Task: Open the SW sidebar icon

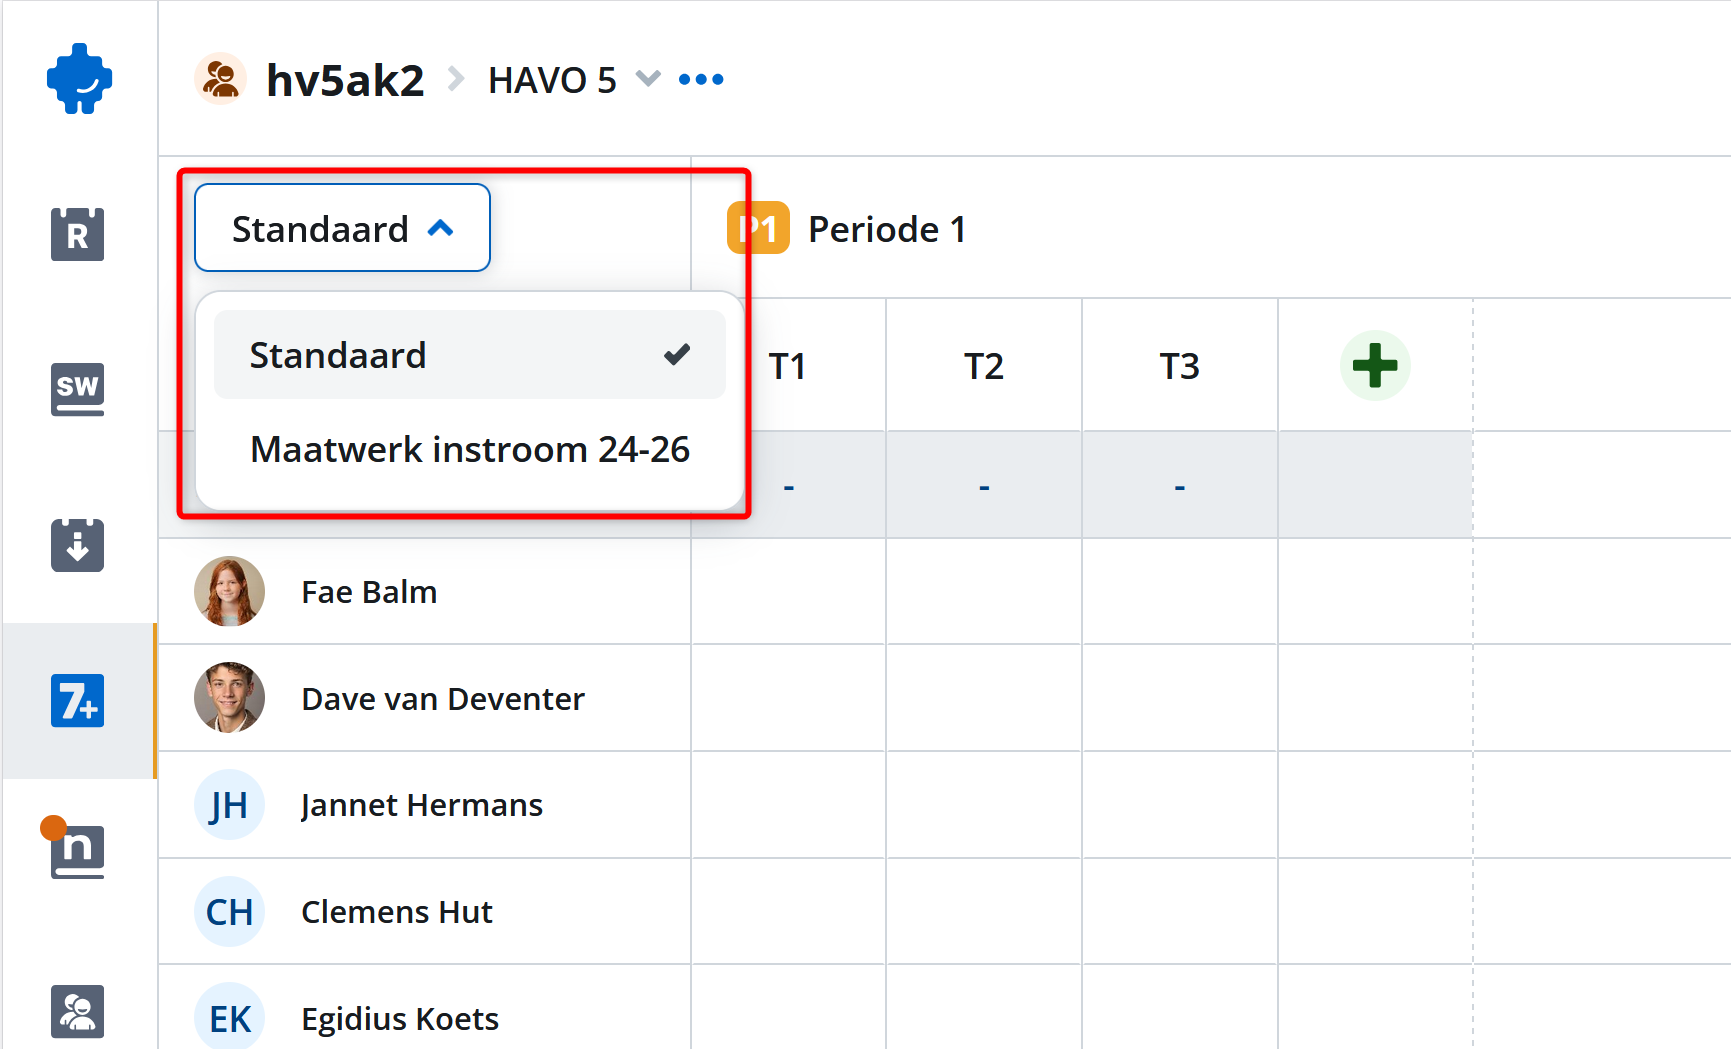Action: coord(77,388)
